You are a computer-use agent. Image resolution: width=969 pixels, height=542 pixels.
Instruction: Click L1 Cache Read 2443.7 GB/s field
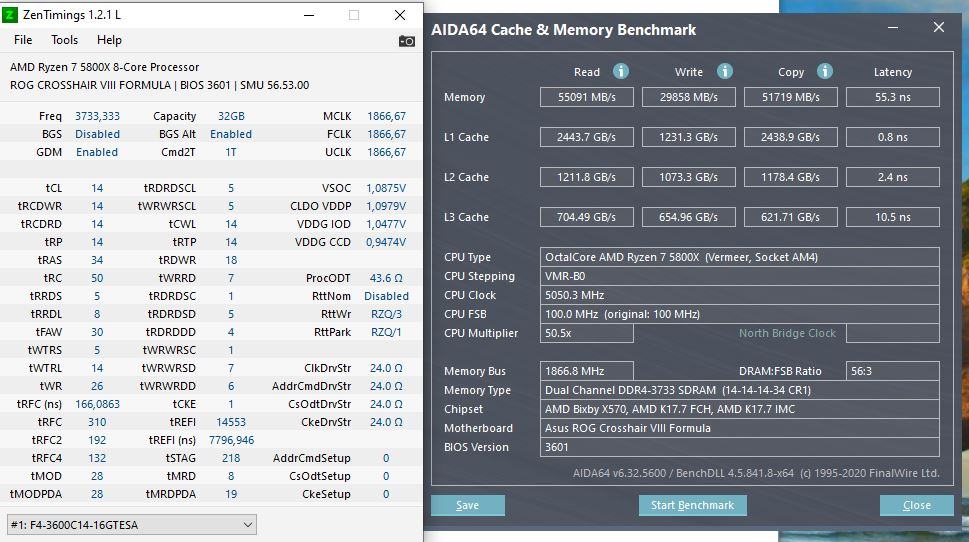[586, 137]
